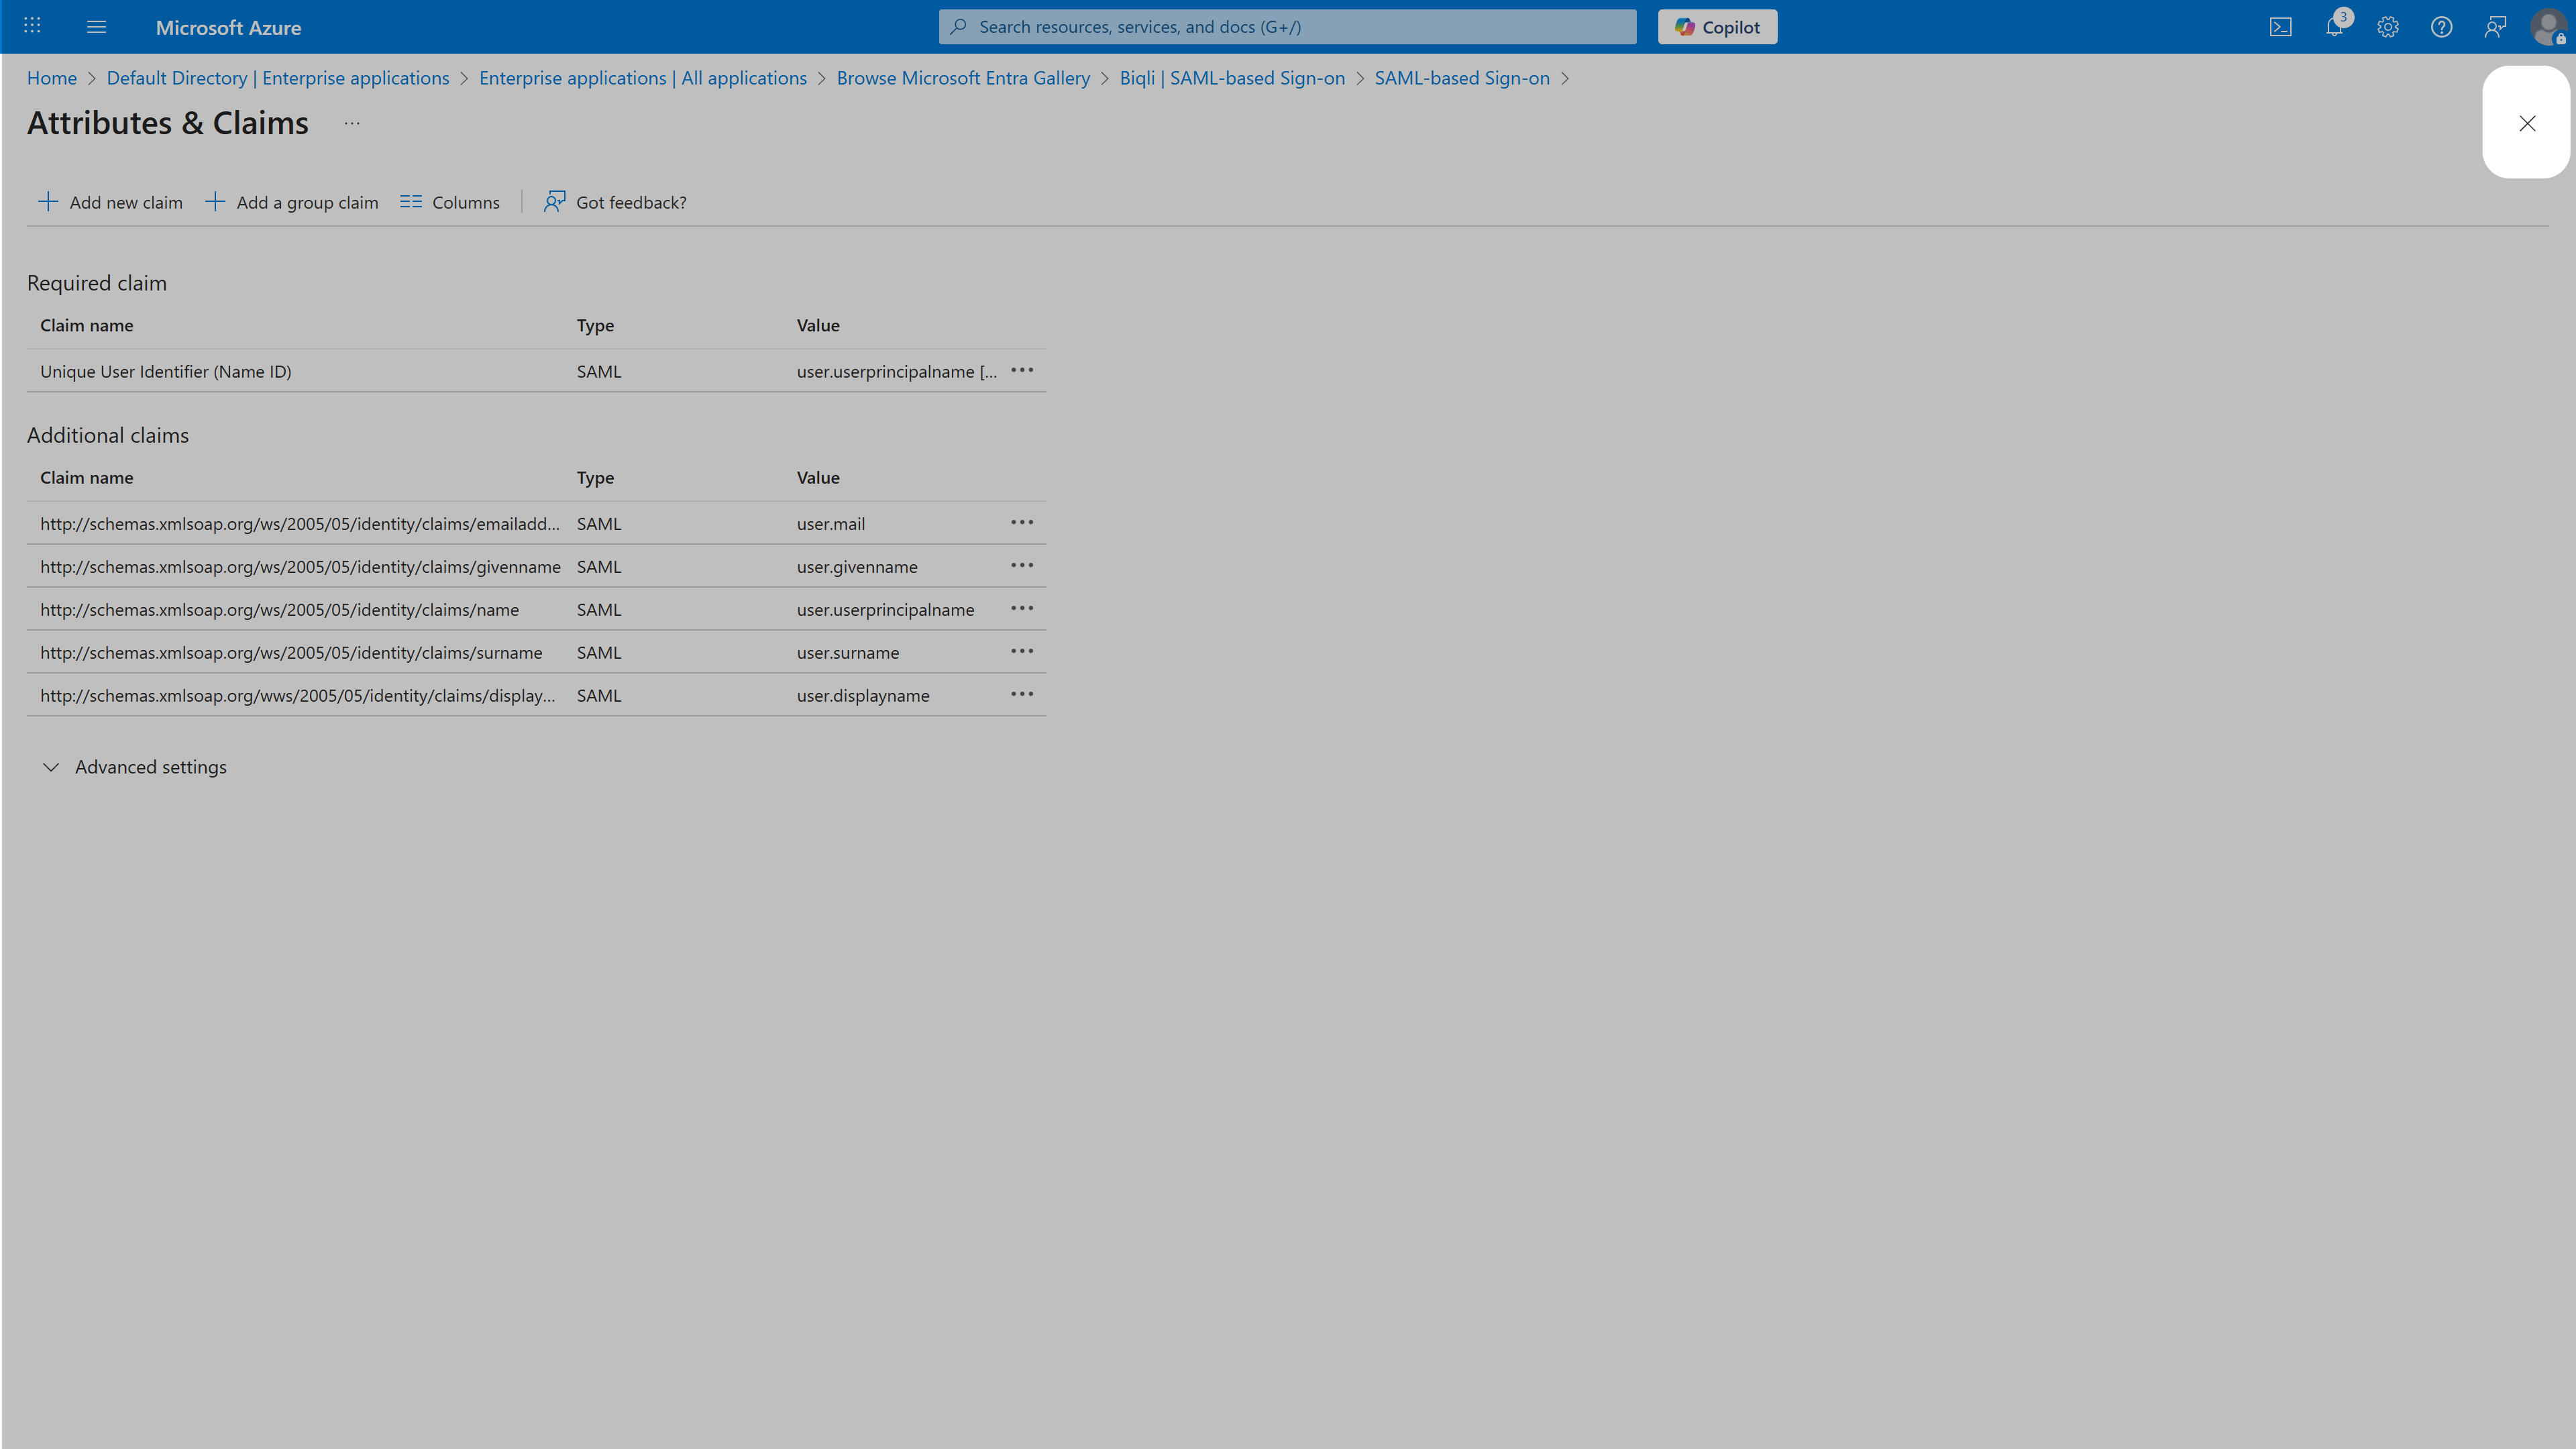Image resolution: width=2576 pixels, height=1449 pixels.
Task: Click Got feedback?
Action: tap(615, 202)
